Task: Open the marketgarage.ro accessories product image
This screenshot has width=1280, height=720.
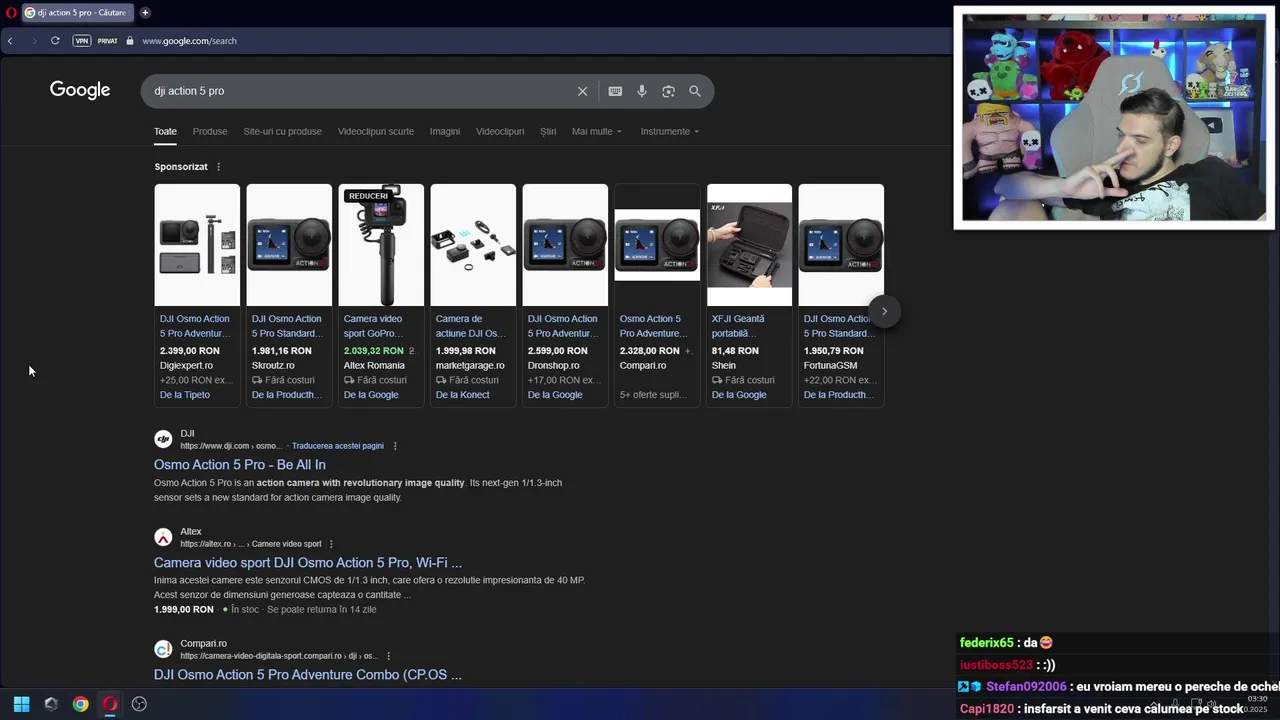Action: point(473,245)
